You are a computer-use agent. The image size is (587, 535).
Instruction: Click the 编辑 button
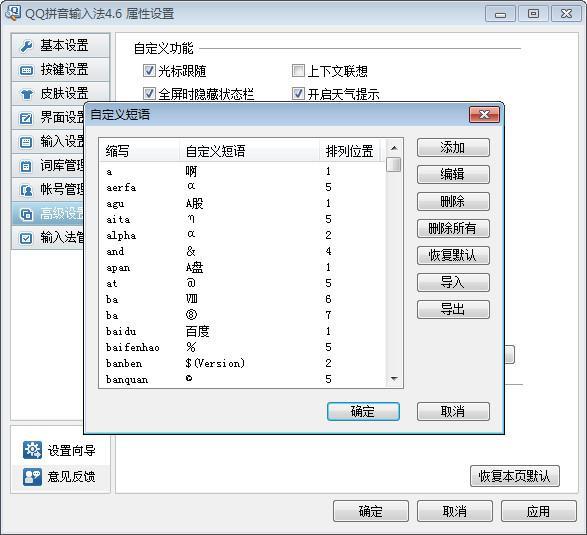(x=453, y=174)
